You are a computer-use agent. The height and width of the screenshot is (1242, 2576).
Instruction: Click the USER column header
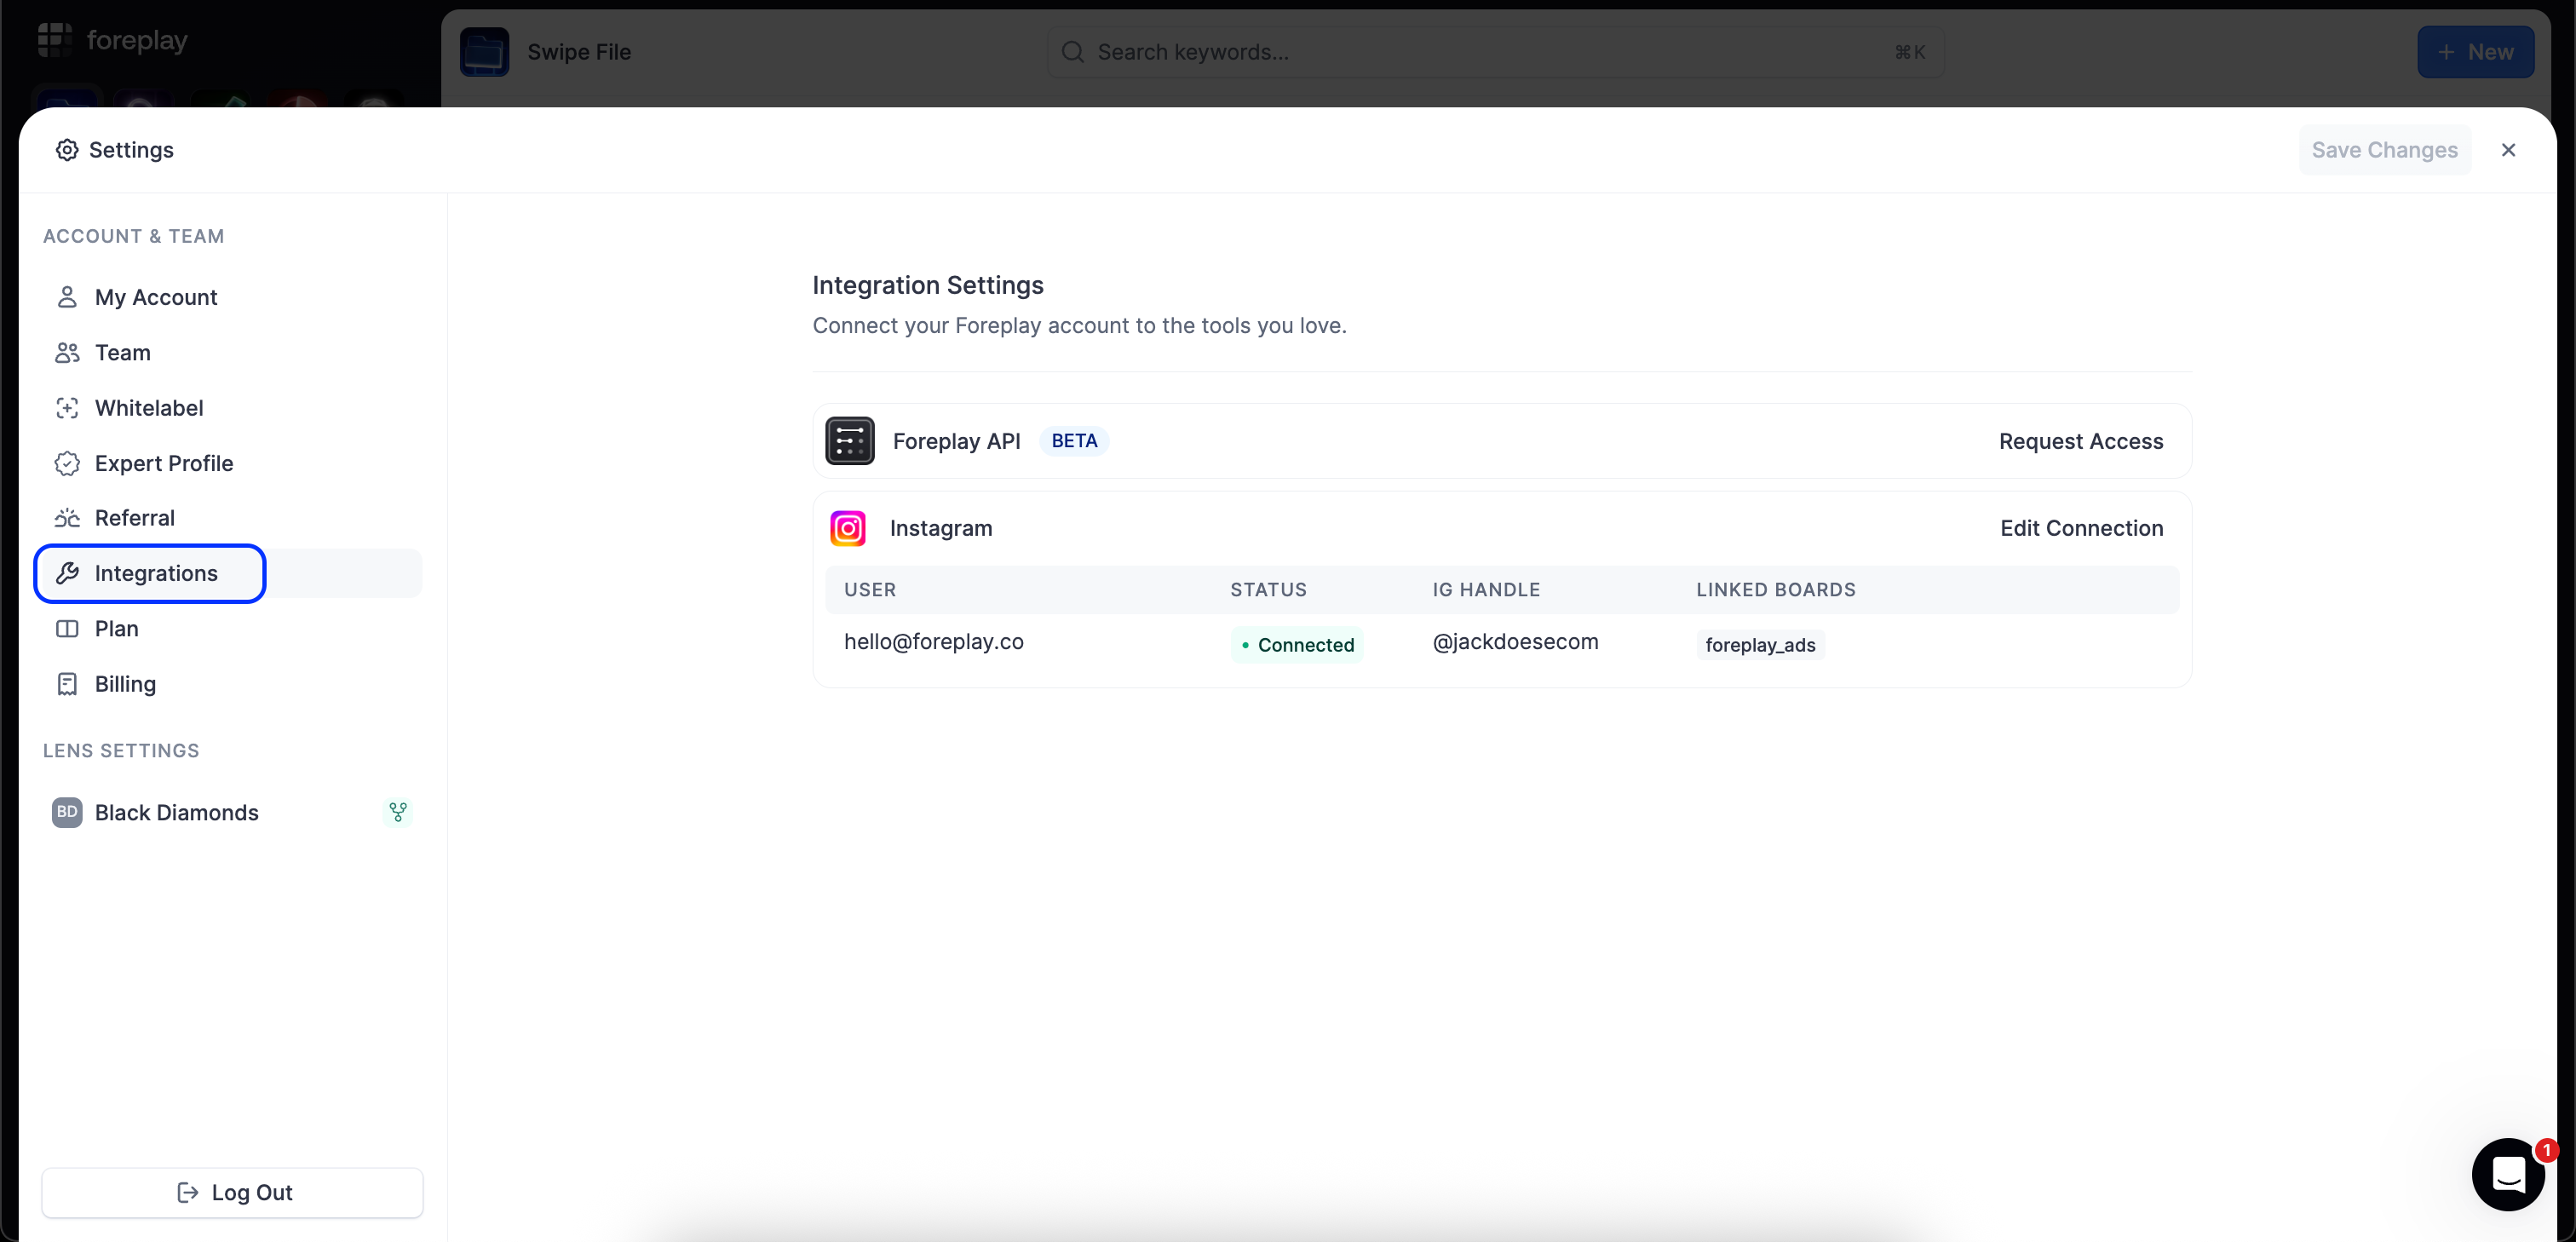tap(869, 590)
